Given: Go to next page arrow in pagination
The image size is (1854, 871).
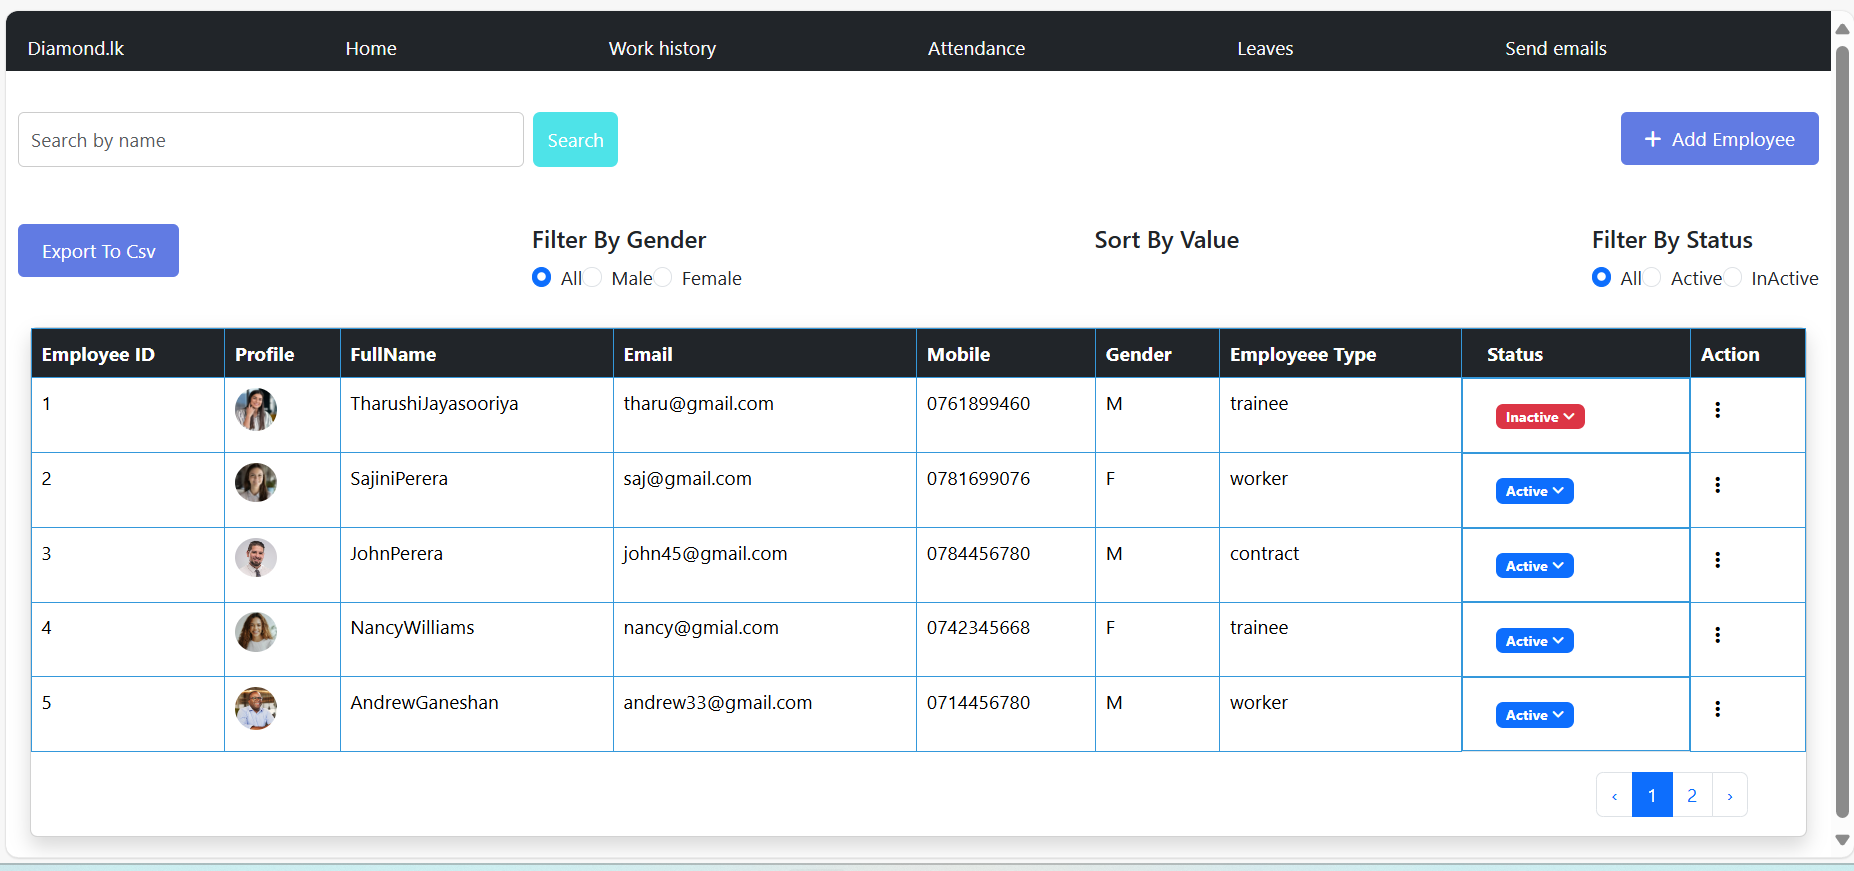Looking at the screenshot, I should point(1729,796).
